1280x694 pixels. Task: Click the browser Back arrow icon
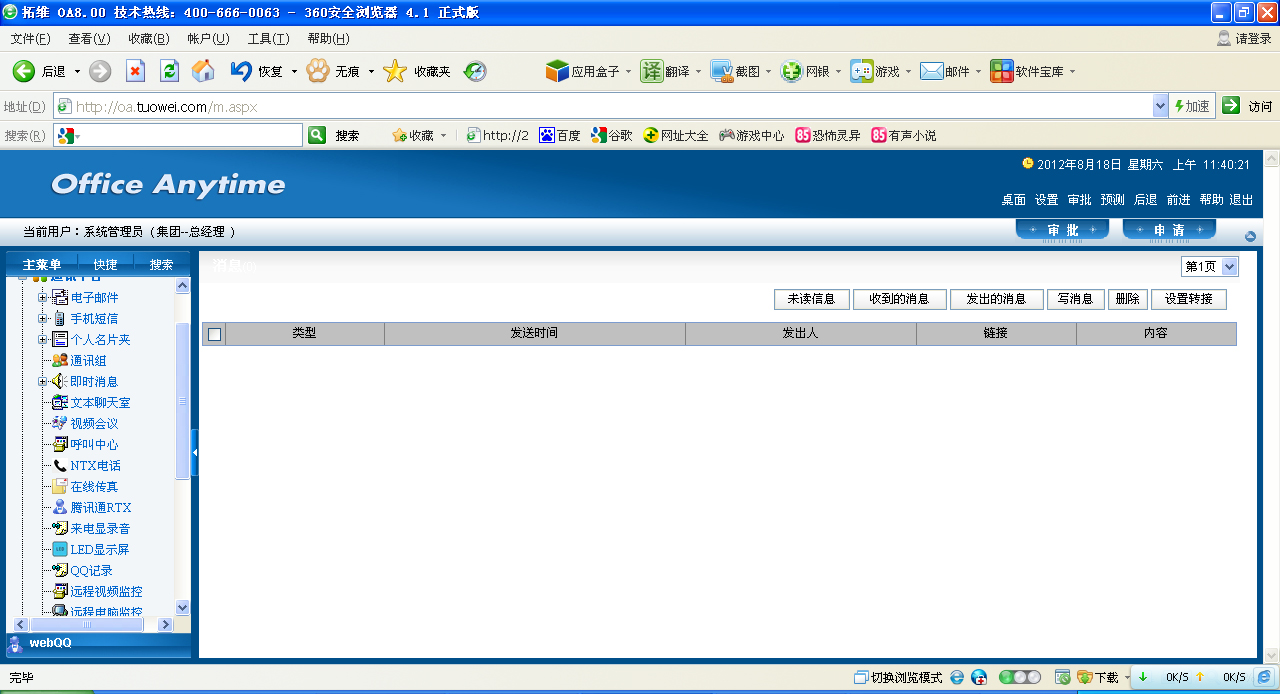(24, 71)
